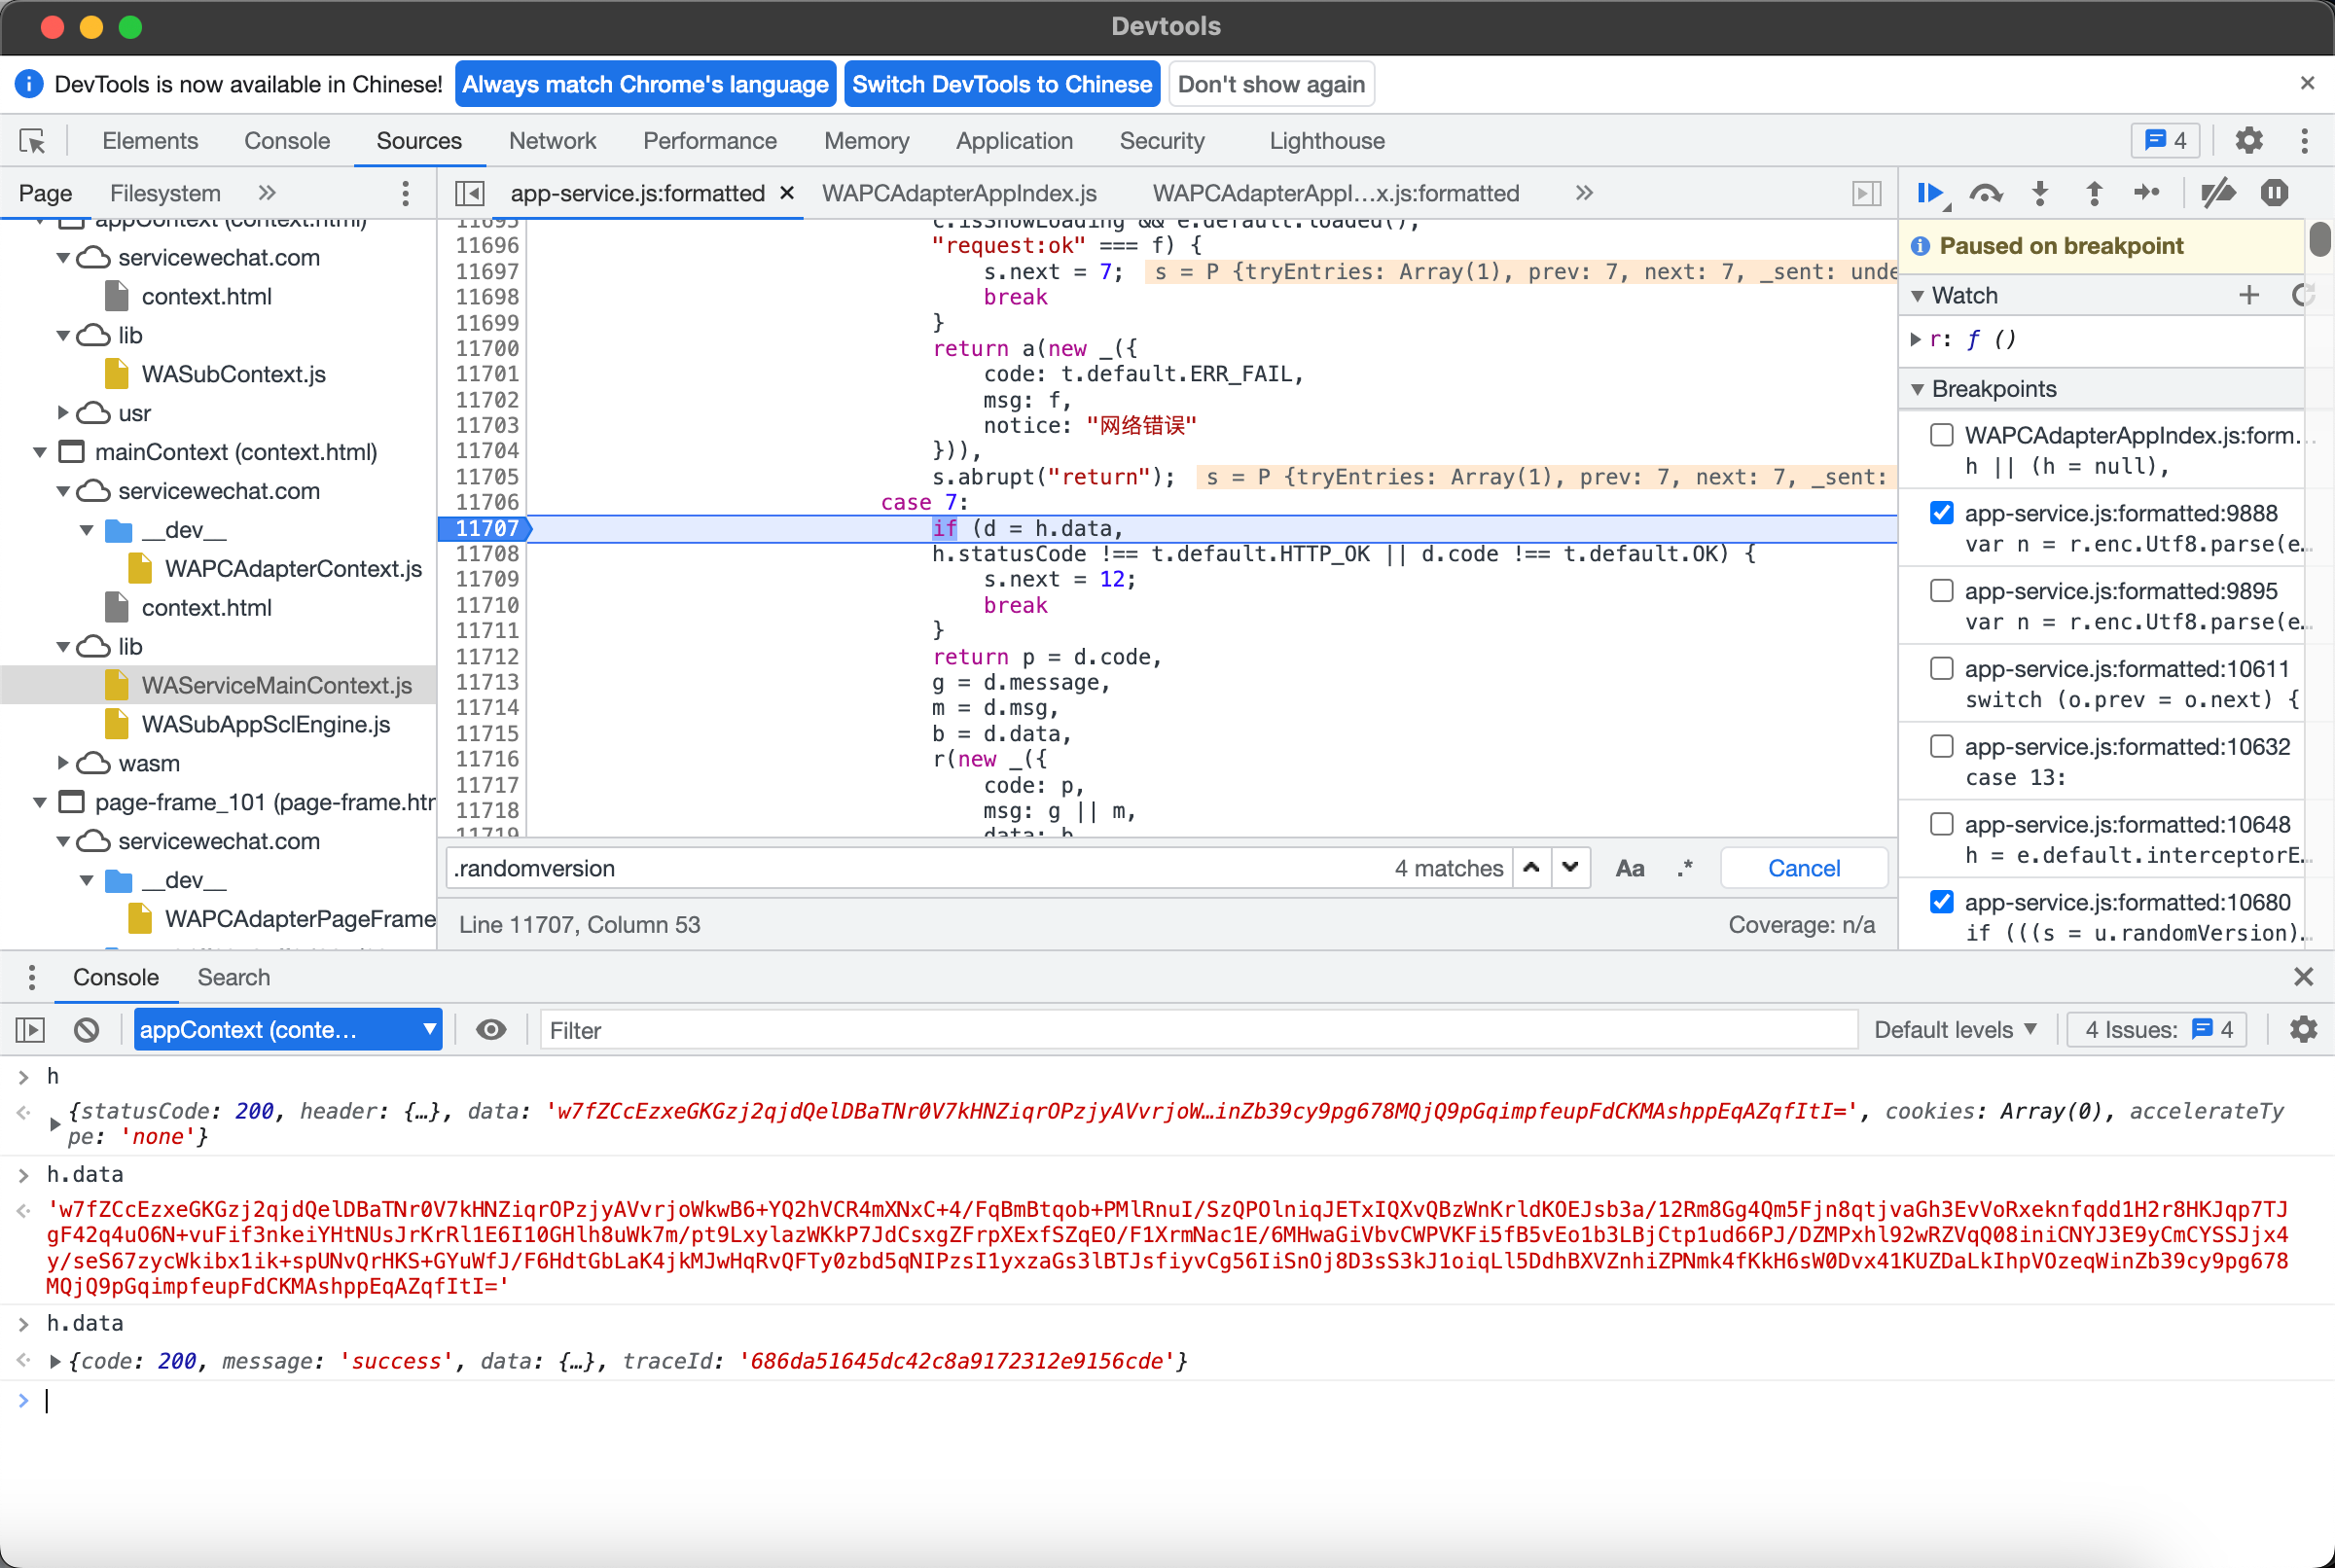Create live expression eye icon
The height and width of the screenshot is (1568, 2335).
[490, 1029]
